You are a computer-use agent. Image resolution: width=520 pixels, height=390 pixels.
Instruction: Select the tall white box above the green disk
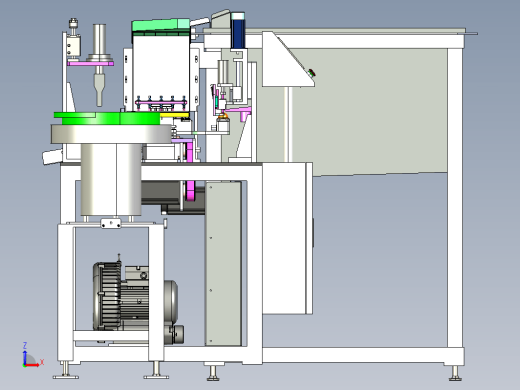click(x=161, y=72)
